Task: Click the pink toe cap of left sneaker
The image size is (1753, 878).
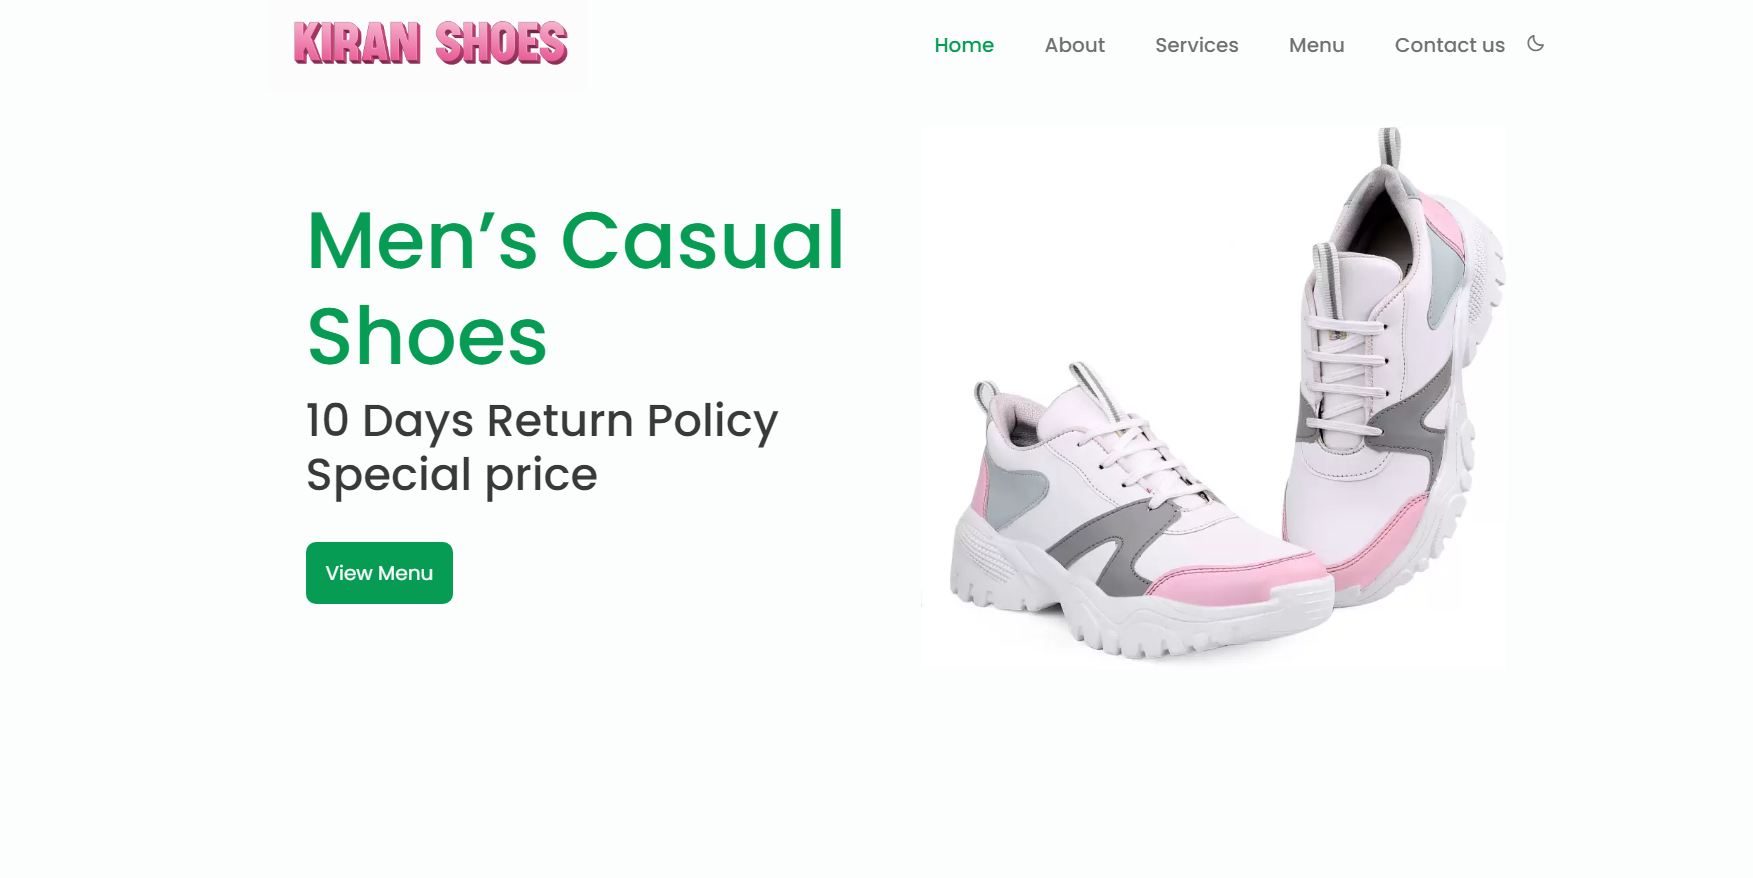Action: pyautogui.click(x=1240, y=585)
